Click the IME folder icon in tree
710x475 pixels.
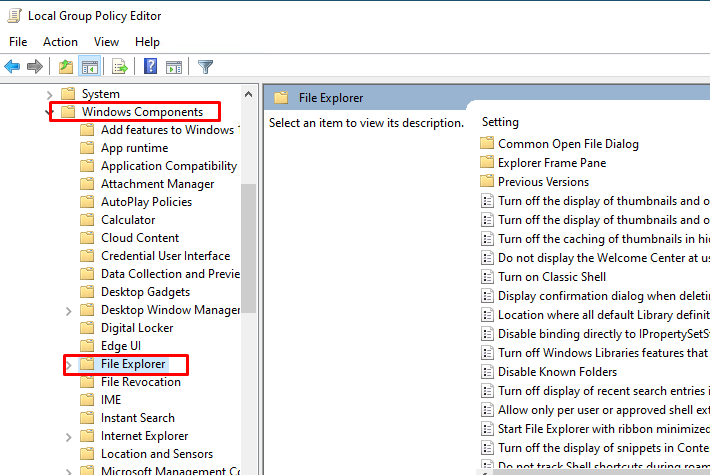coord(87,400)
